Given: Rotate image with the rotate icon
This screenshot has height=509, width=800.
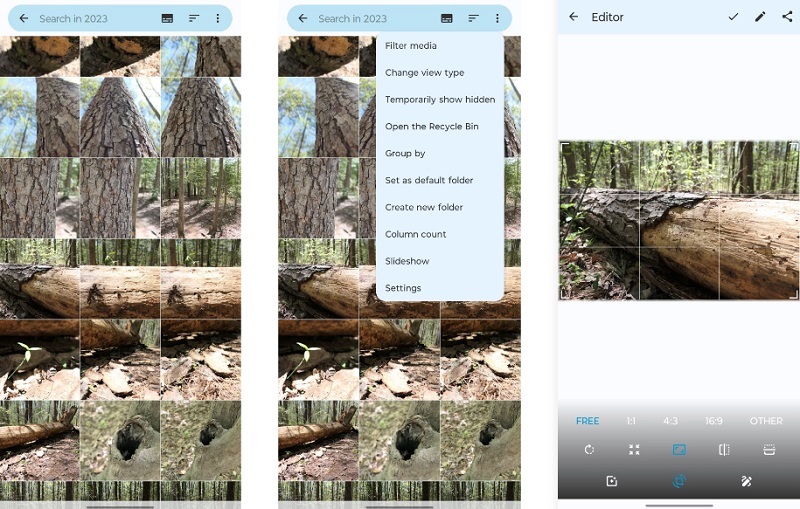Looking at the screenshot, I should [x=589, y=449].
